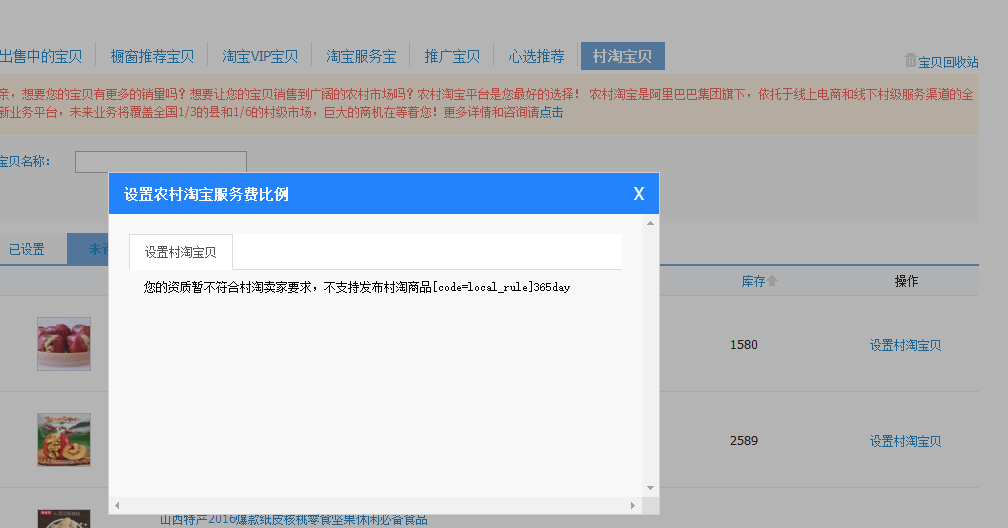Open the red apples product thumbnail
This screenshot has width=1008, height=528.
(64, 343)
